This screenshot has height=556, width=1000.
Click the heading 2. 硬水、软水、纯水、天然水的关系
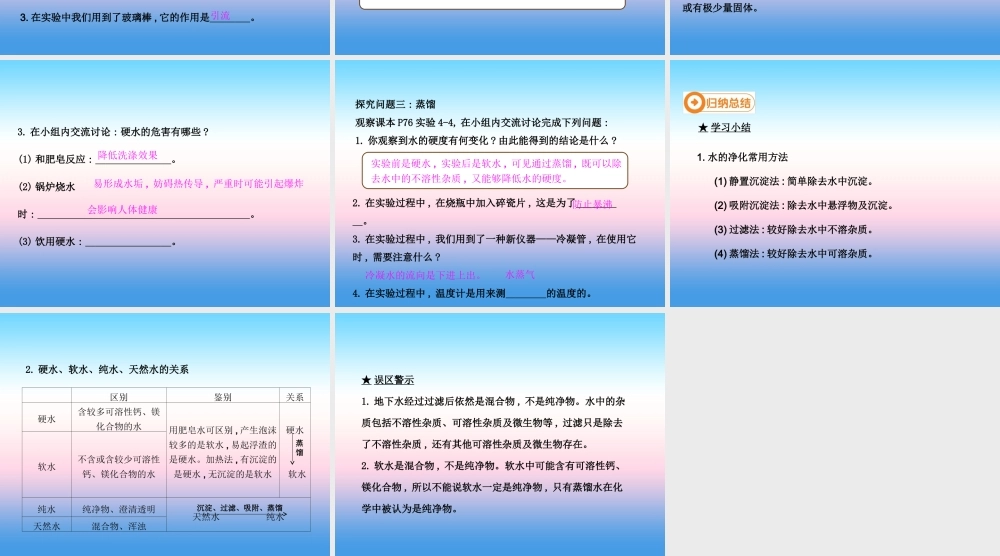click(x=107, y=369)
